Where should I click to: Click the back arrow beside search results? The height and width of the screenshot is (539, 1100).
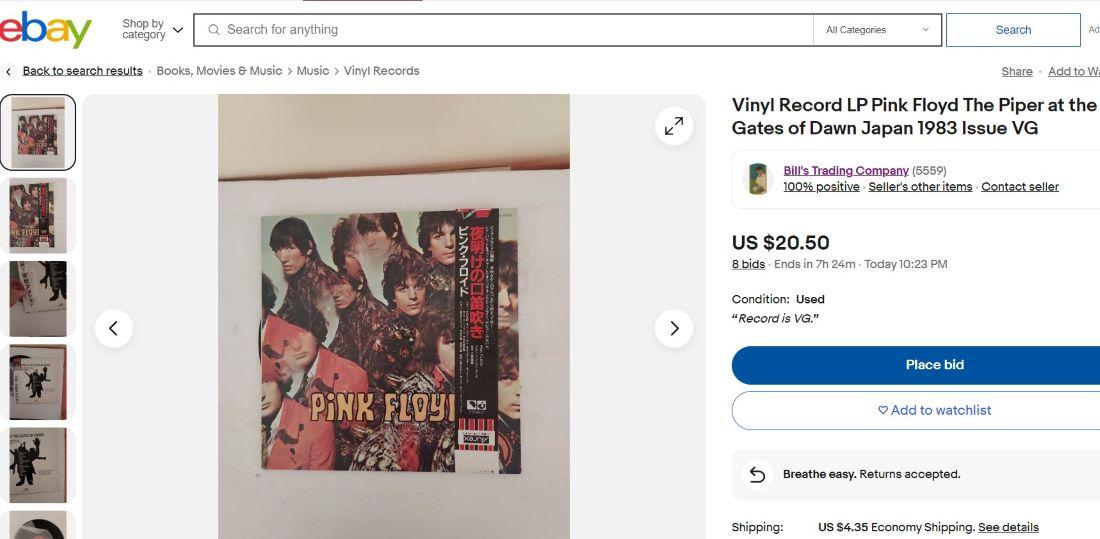9,71
